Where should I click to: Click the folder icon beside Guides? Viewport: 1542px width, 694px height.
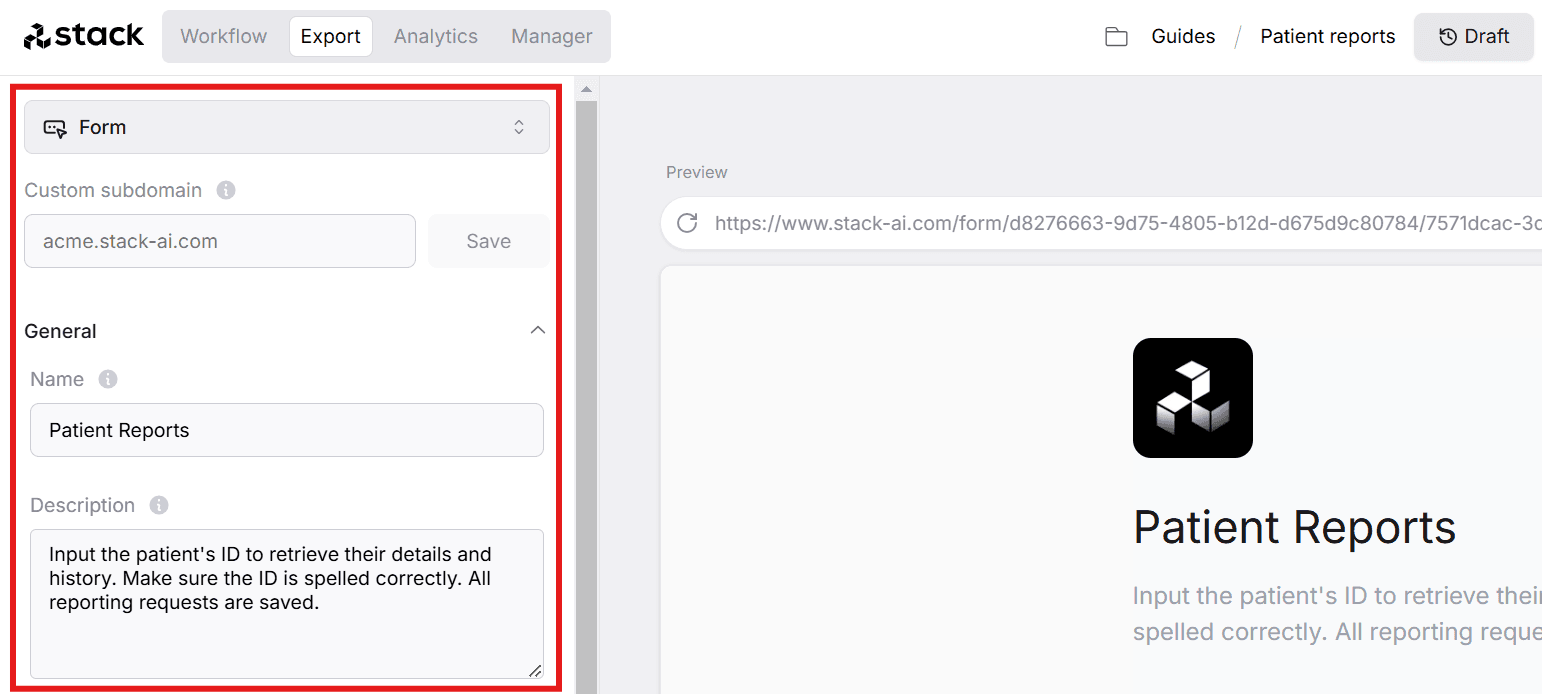[x=1116, y=37]
